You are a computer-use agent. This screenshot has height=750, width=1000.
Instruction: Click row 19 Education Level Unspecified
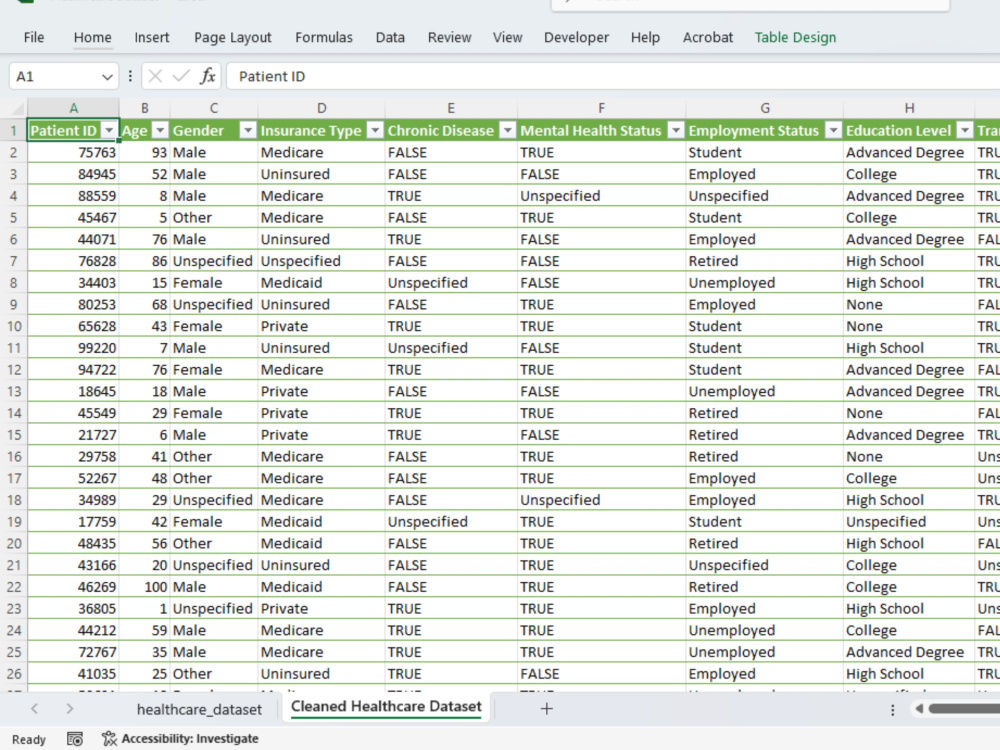(x=909, y=522)
